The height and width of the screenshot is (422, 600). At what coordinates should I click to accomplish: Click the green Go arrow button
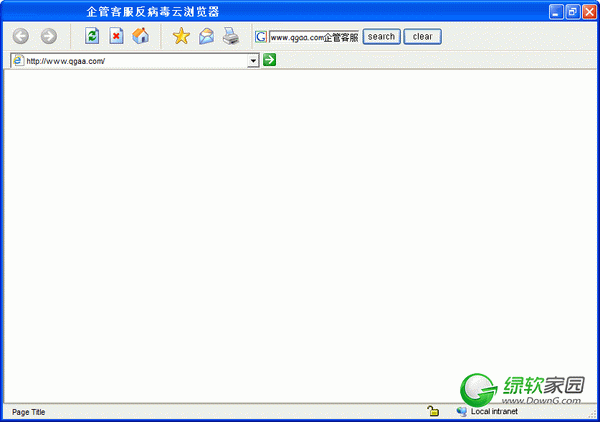[x=269, y=60]
